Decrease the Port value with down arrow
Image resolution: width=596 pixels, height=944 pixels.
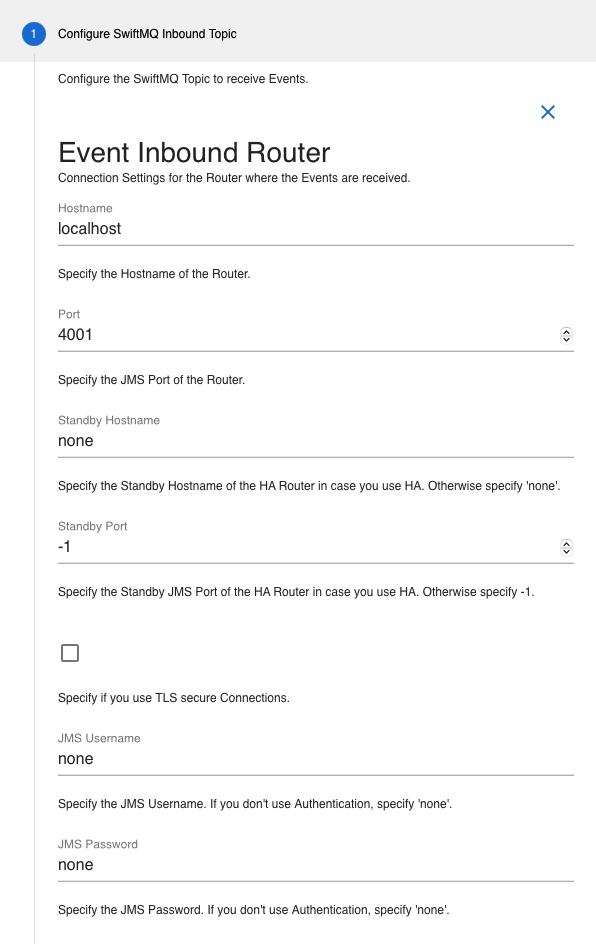click(x=566, y=339)
